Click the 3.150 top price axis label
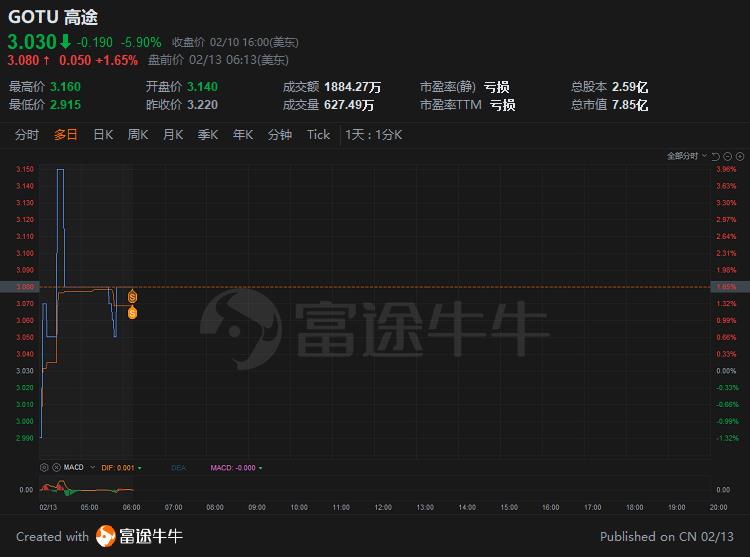Viewport: 750px width, 557px height. pos(25,169)
